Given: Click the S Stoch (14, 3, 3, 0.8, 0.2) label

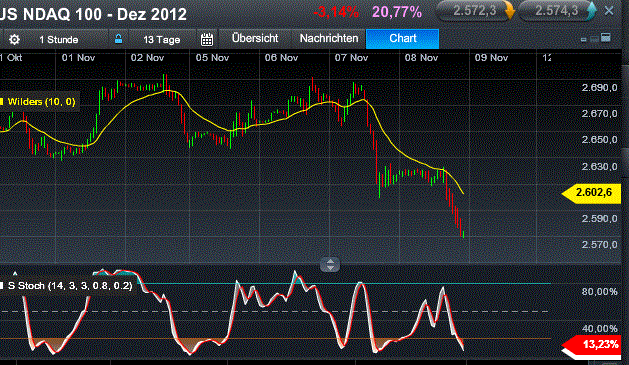Looking at the screenshot, I should point(70,286).
